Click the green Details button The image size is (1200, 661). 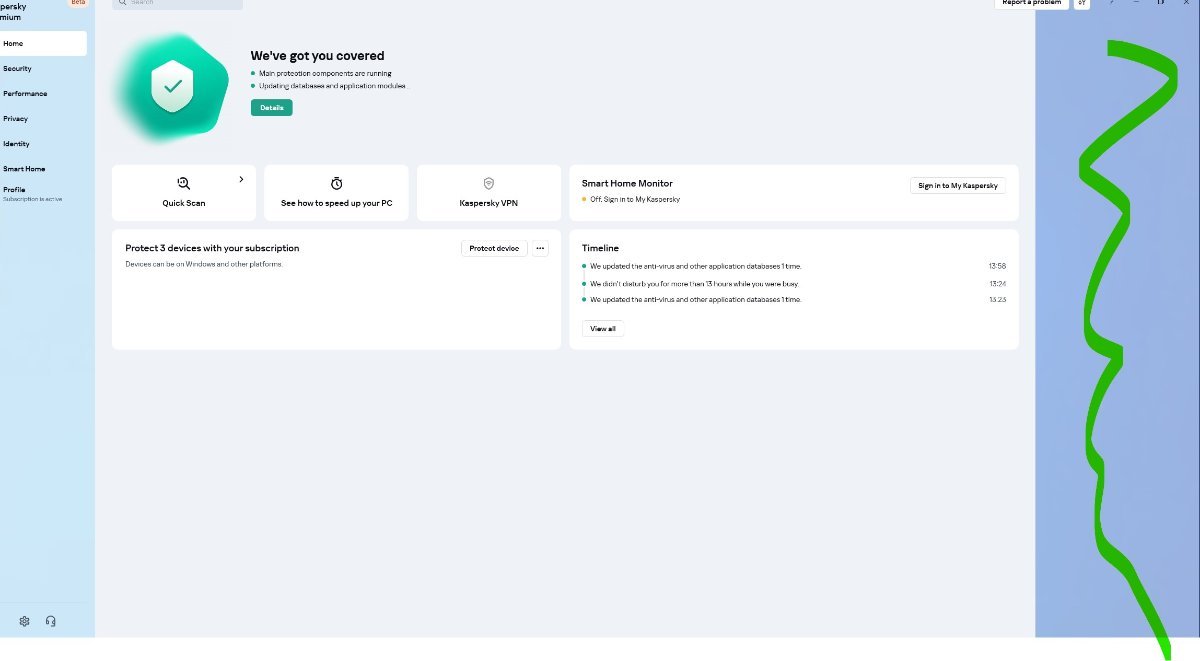pos(272,107)
